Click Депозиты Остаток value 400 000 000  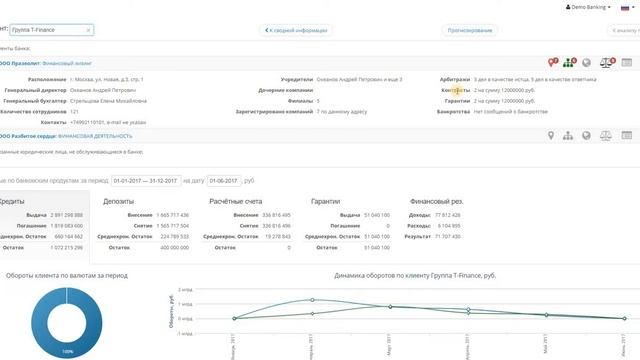[174, 247]
